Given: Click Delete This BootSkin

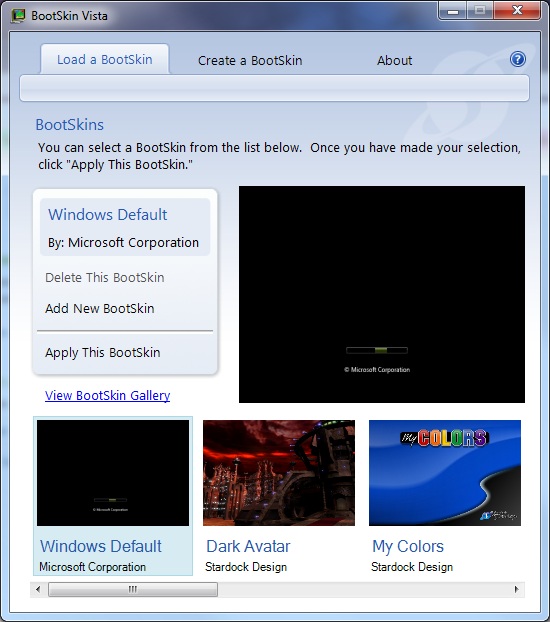Looking at the screenshot, I should [x=105, y=277].
